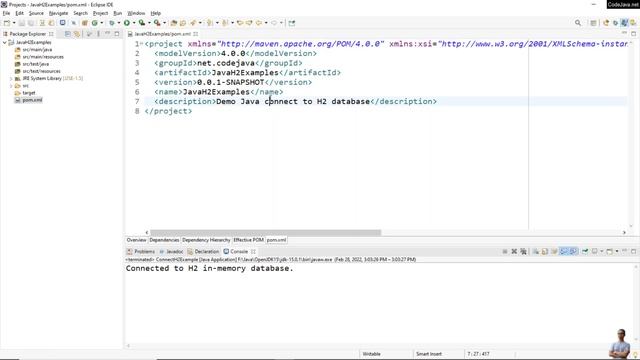Open the Search menu
Screen dimensions: 640x360
coord(80,13)
